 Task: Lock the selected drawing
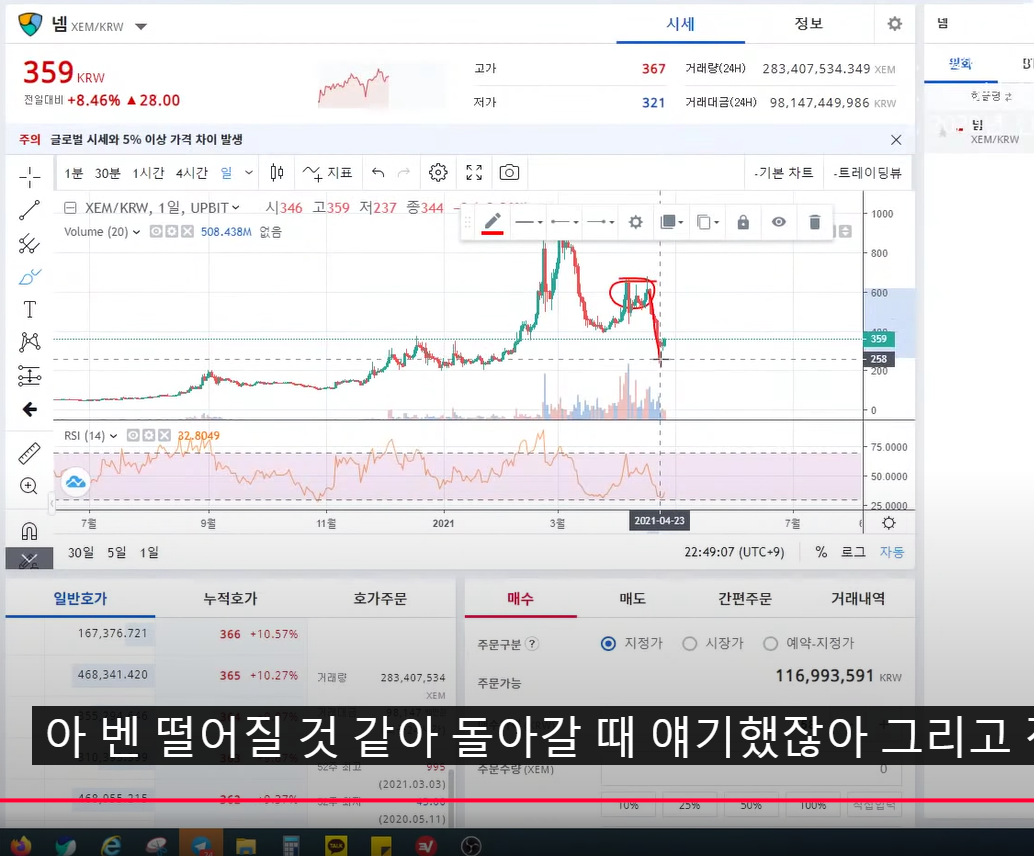[743, 222]
